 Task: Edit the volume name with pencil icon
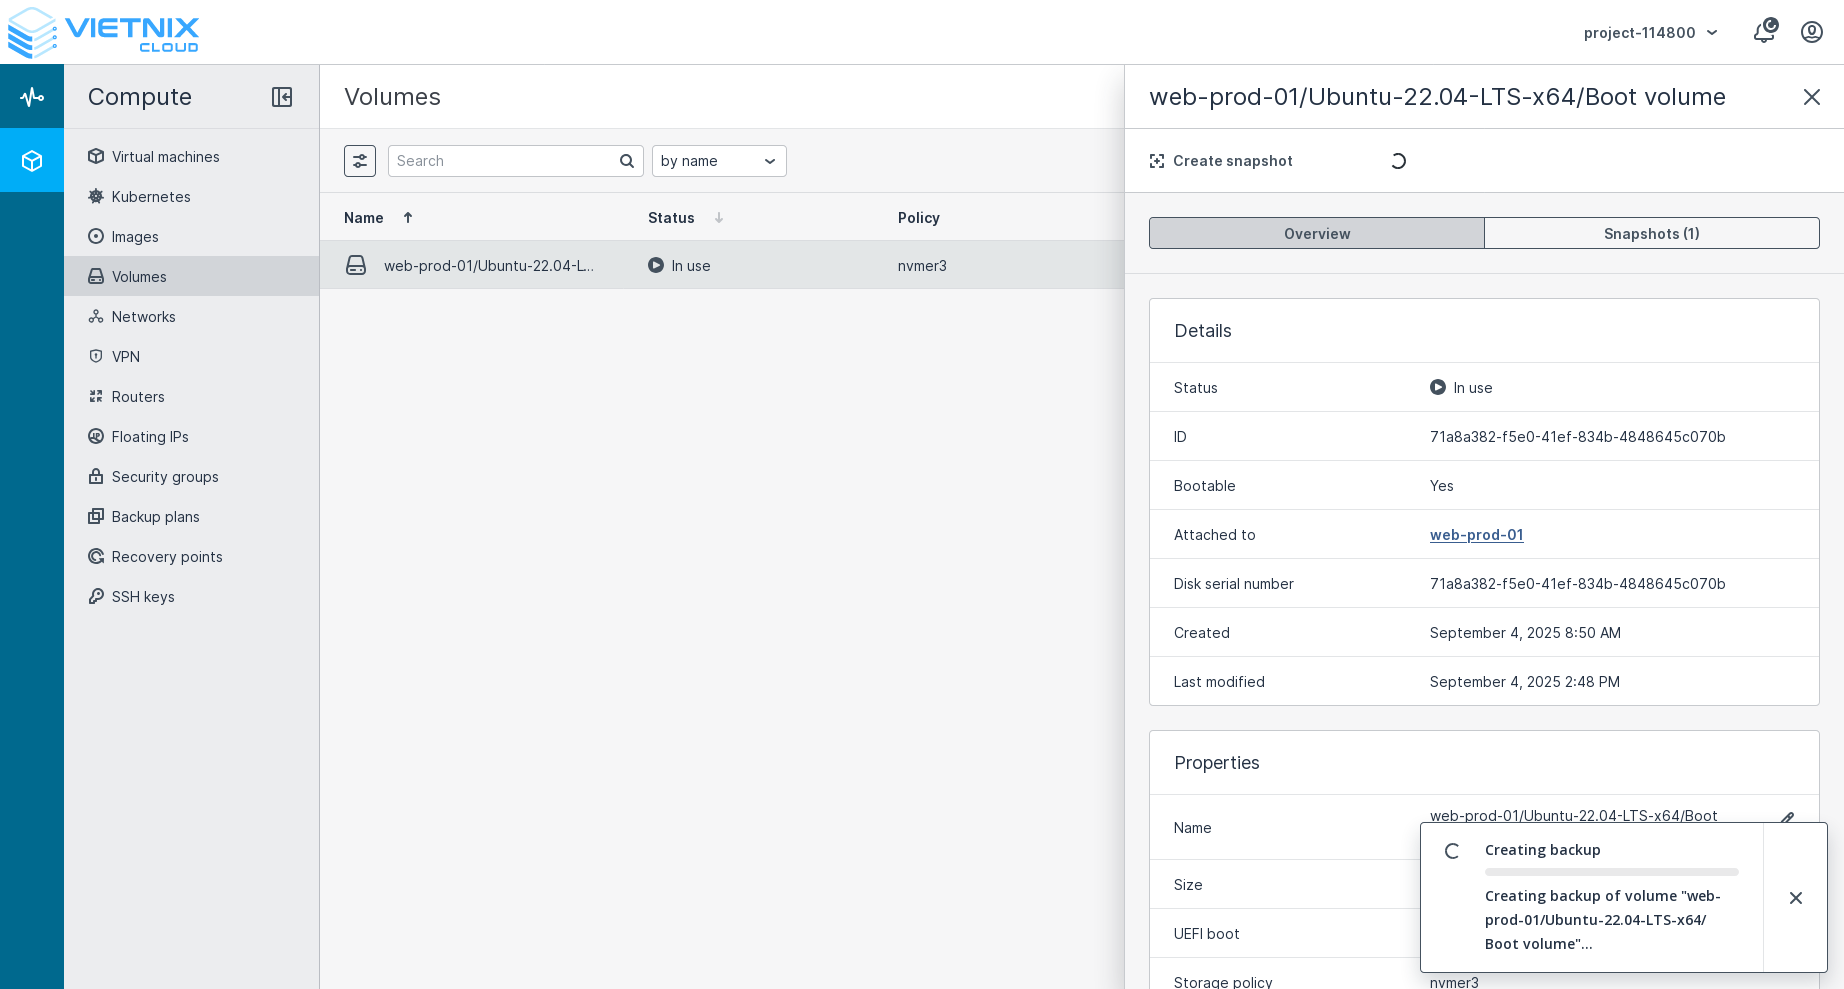[x=1787, y=817]
